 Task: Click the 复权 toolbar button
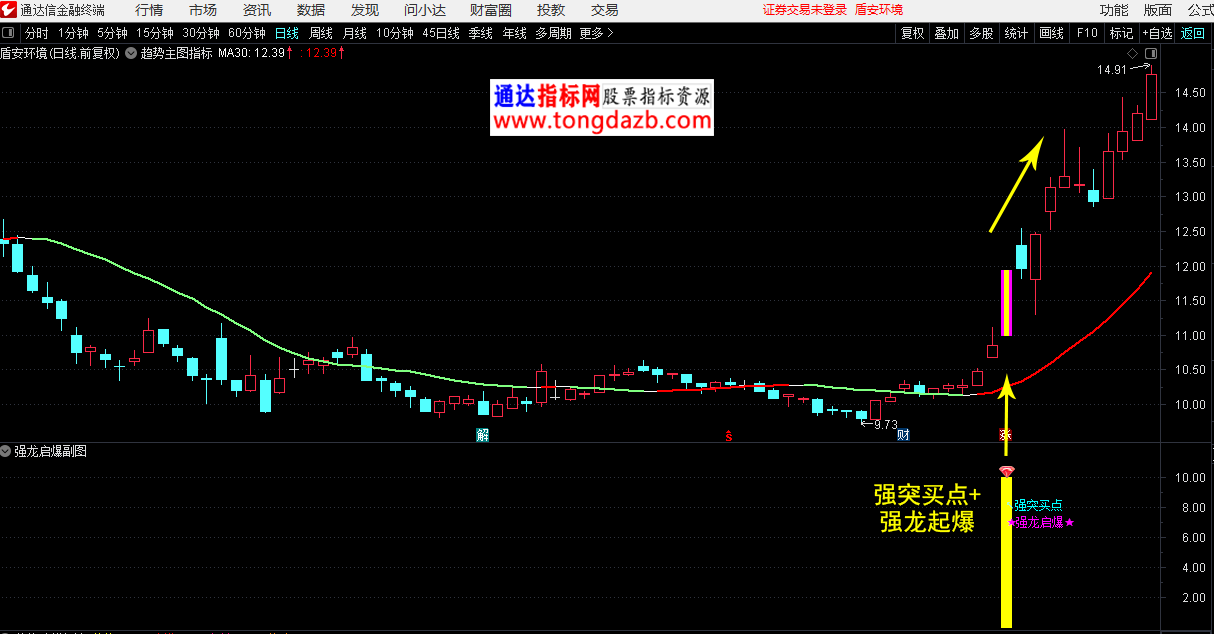pos(912,33)
